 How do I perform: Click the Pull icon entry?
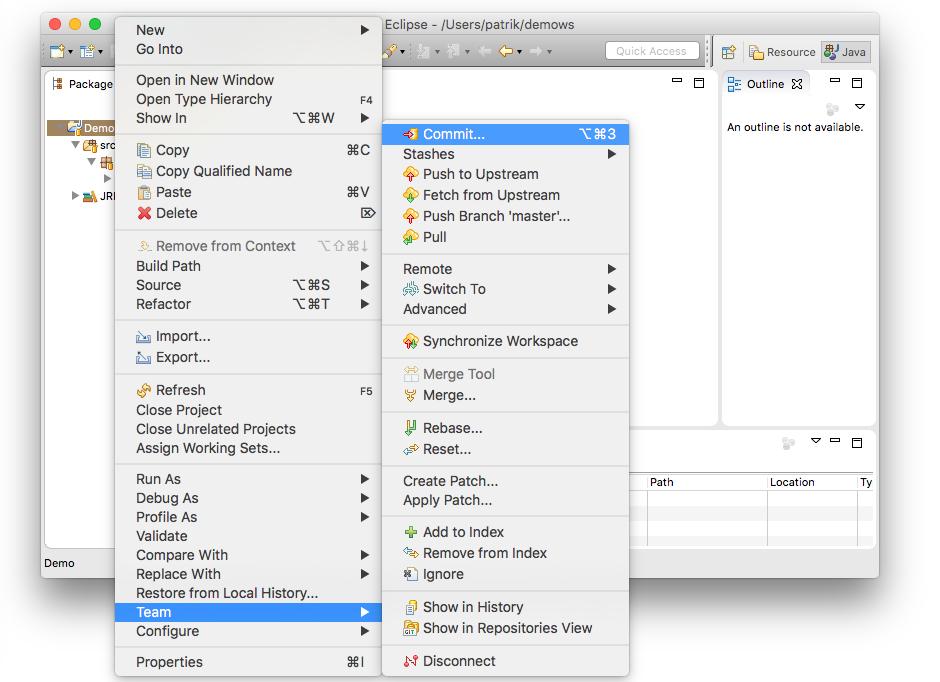[411, 237]
